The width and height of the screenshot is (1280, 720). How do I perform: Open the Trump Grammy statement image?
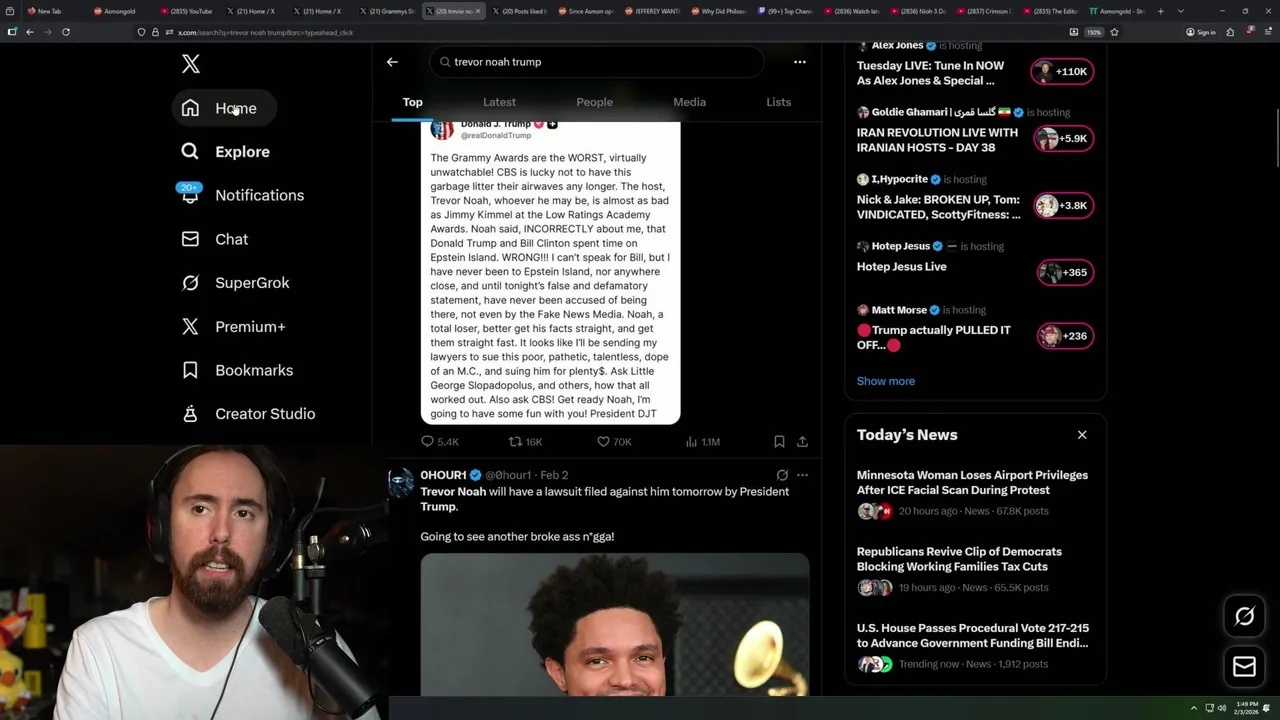(551, 273)
